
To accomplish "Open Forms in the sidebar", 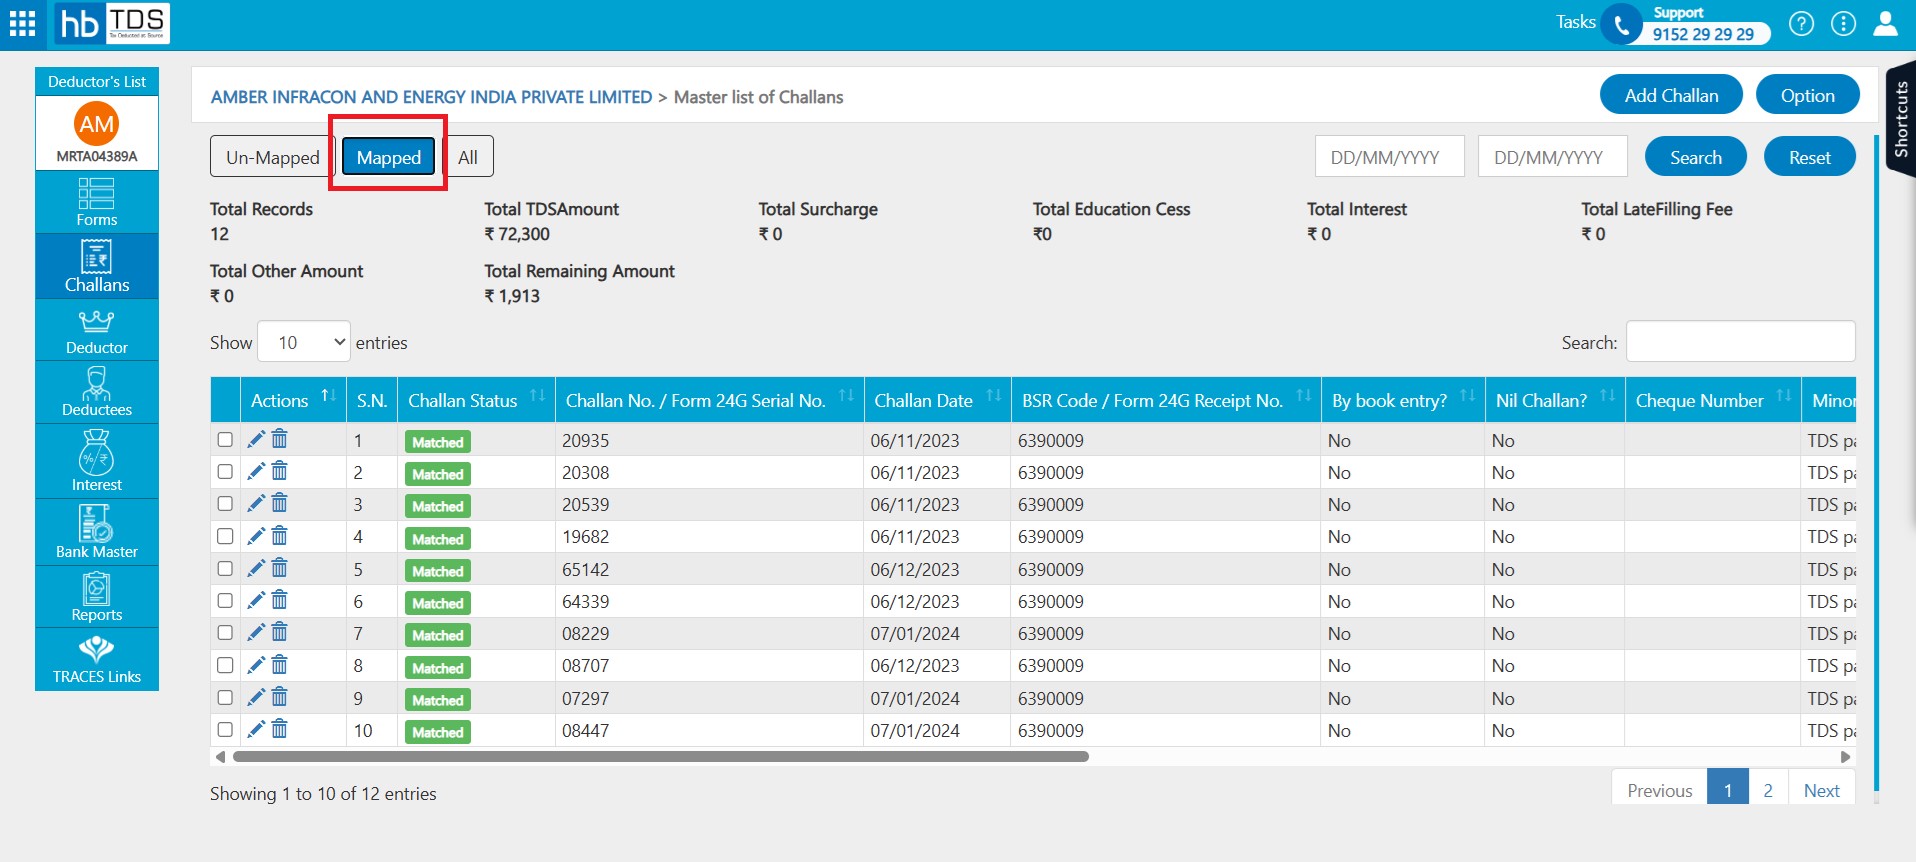I will click(97, 202).
